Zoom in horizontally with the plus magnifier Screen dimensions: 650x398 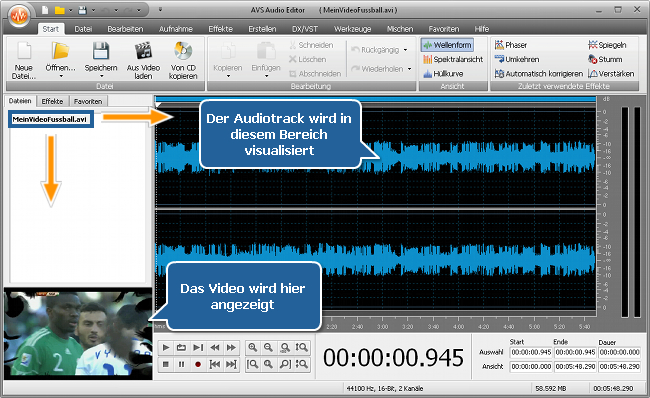point(252,347)
